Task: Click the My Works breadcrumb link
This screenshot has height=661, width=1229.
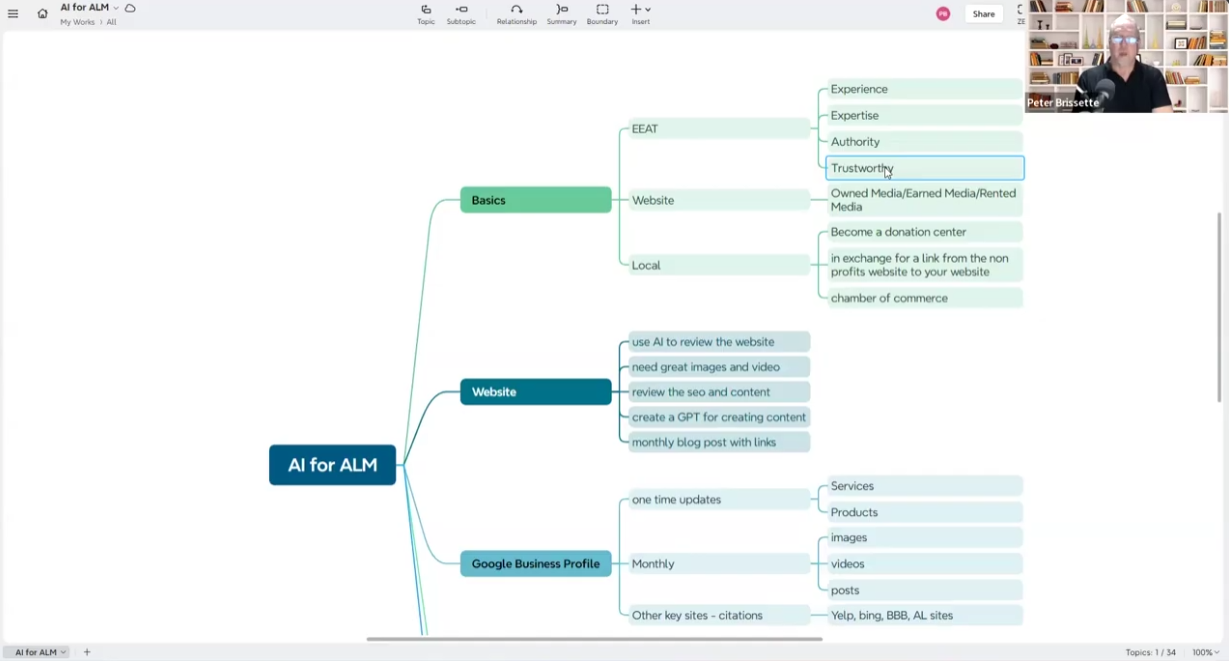Action: pyautogui.click(x=77, y=22)
